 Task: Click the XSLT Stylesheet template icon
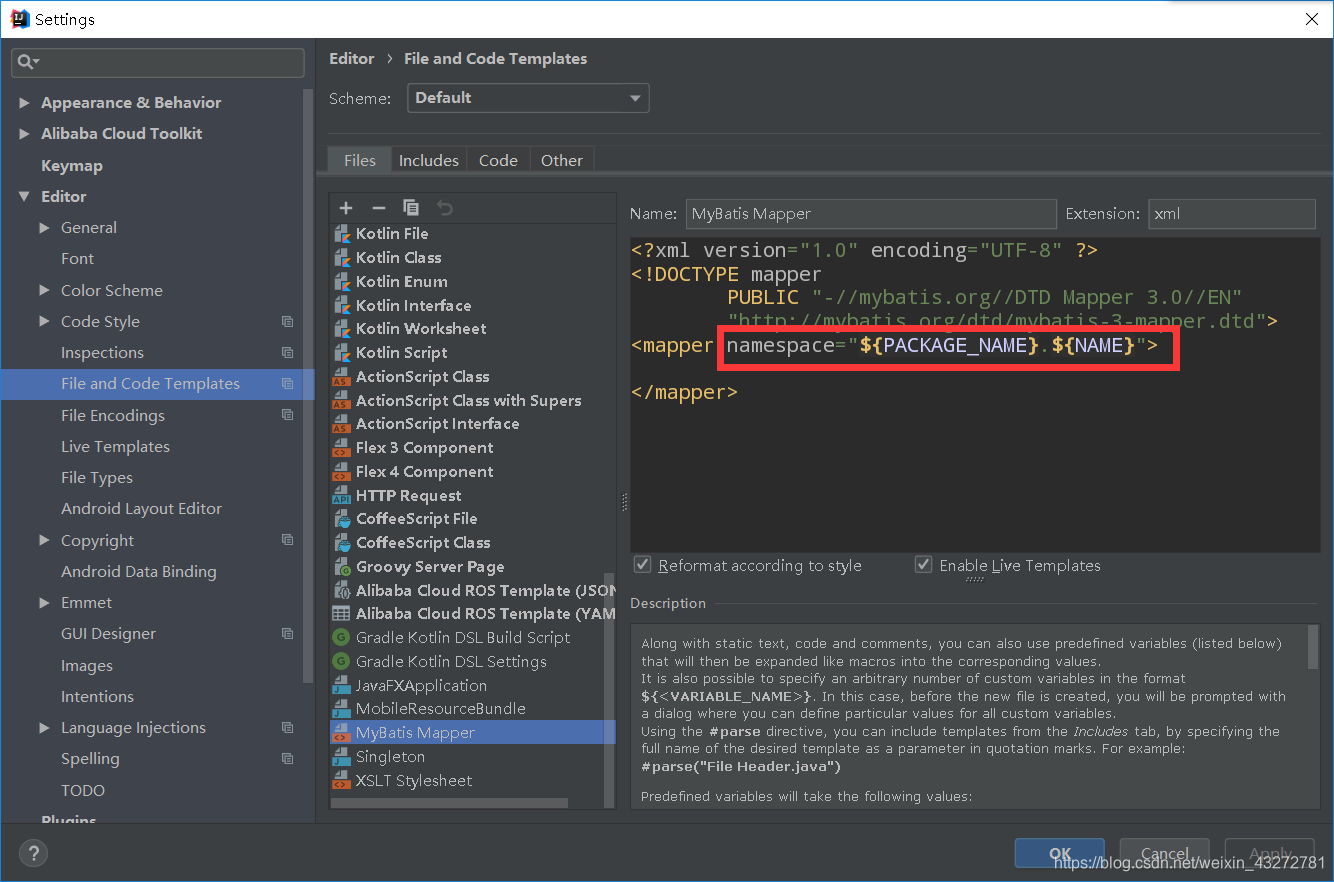pos(341,781)
